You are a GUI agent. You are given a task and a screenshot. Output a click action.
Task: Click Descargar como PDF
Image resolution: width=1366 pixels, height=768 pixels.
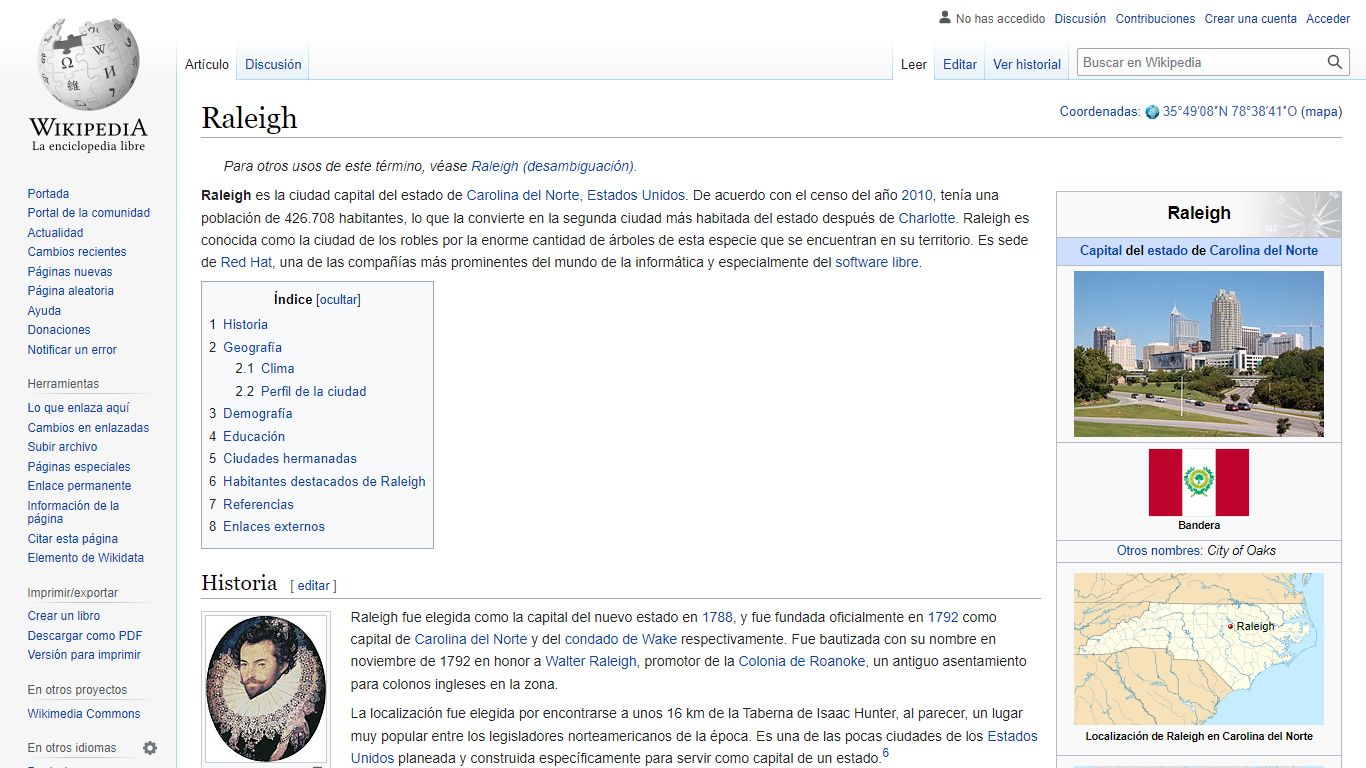[85, 636]
